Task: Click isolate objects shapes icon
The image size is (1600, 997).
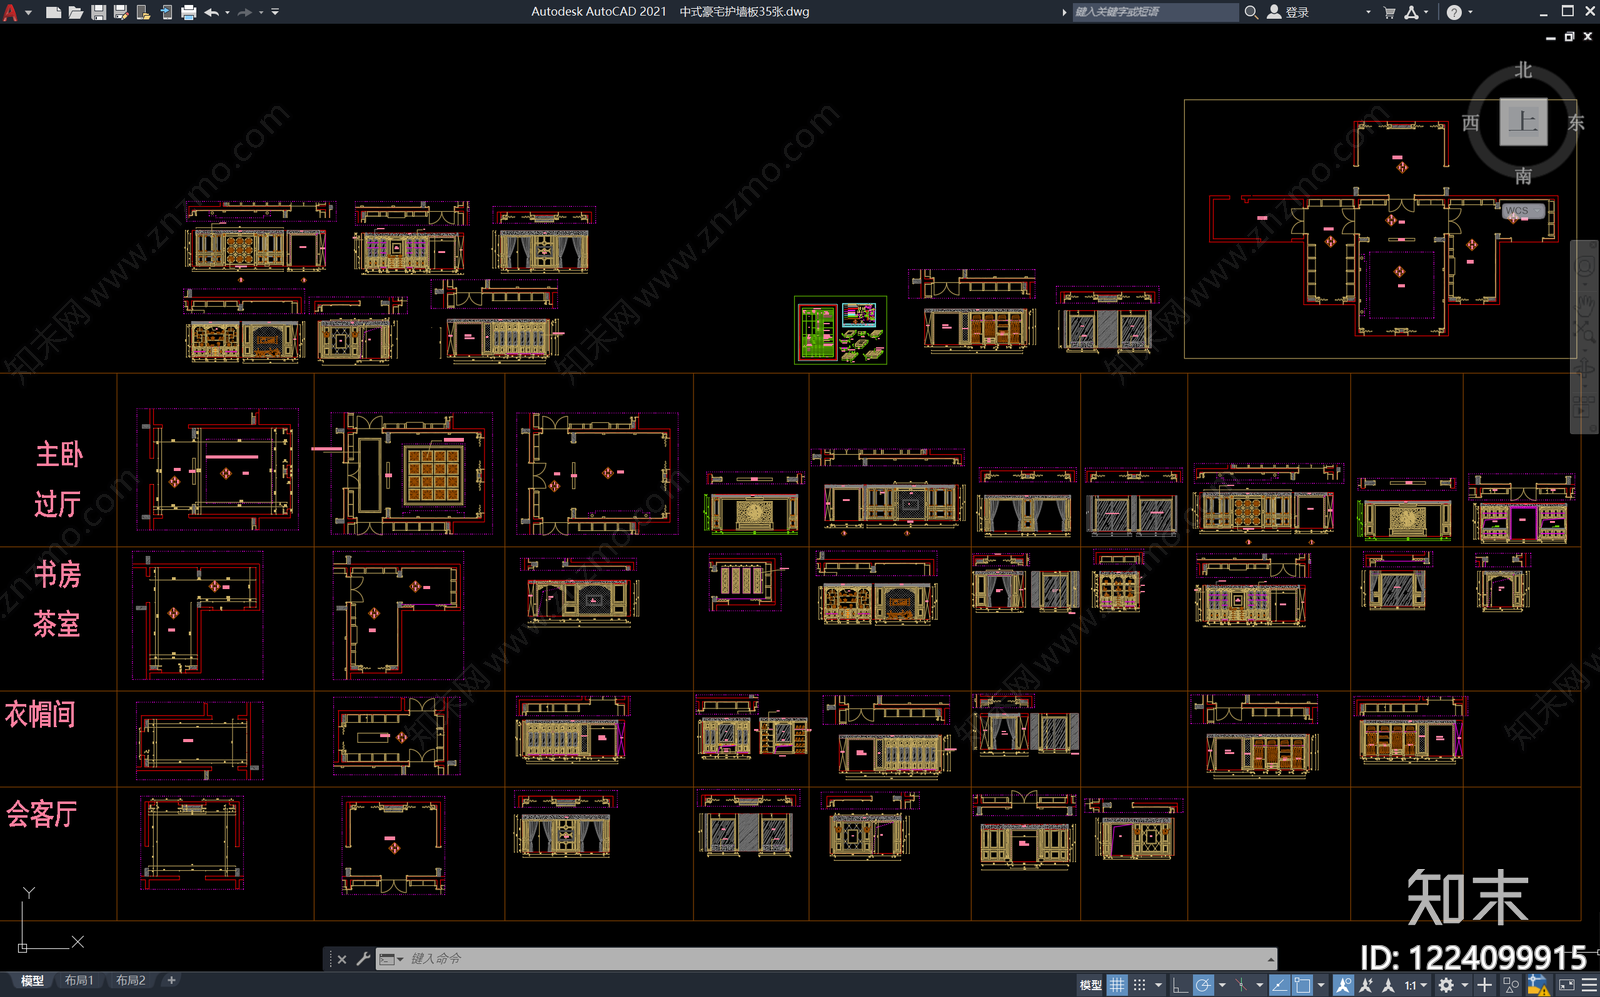Action: (1511, 985)
